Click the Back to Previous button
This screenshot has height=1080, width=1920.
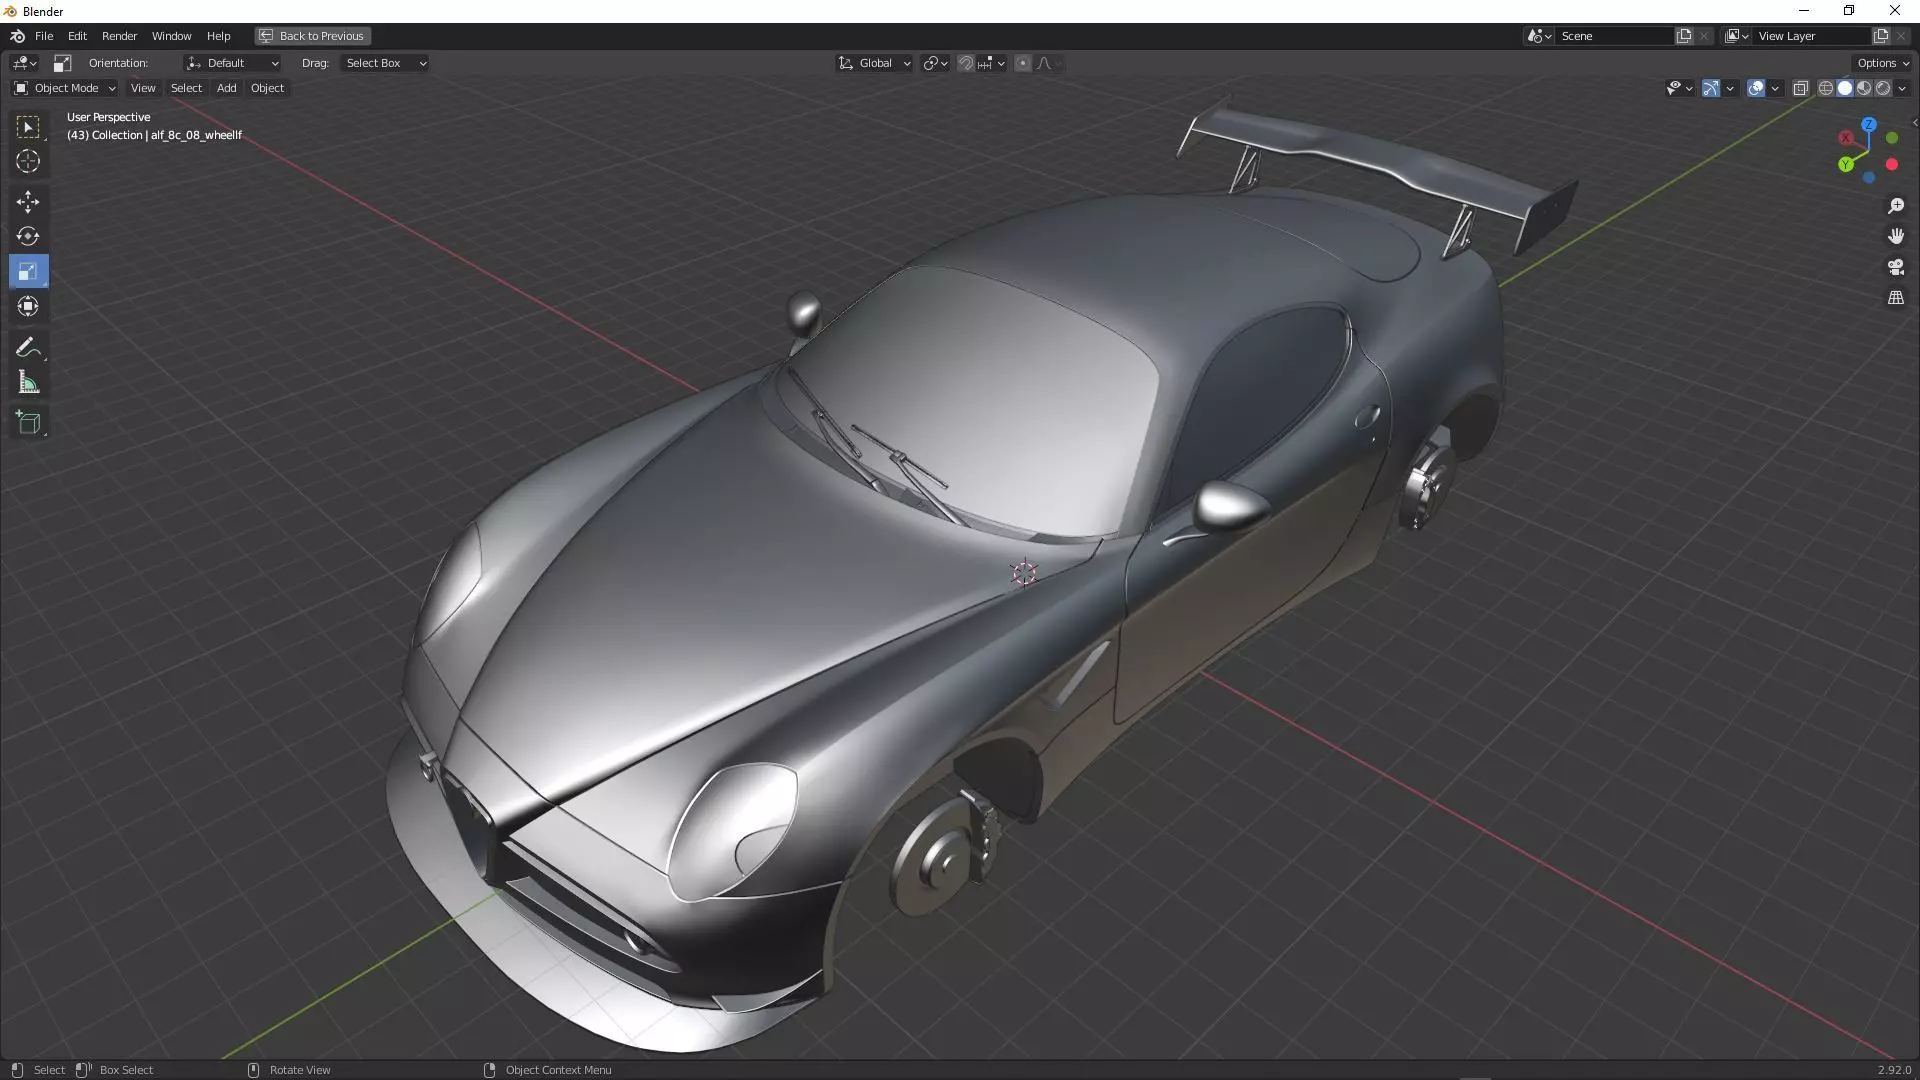[312, 36]
